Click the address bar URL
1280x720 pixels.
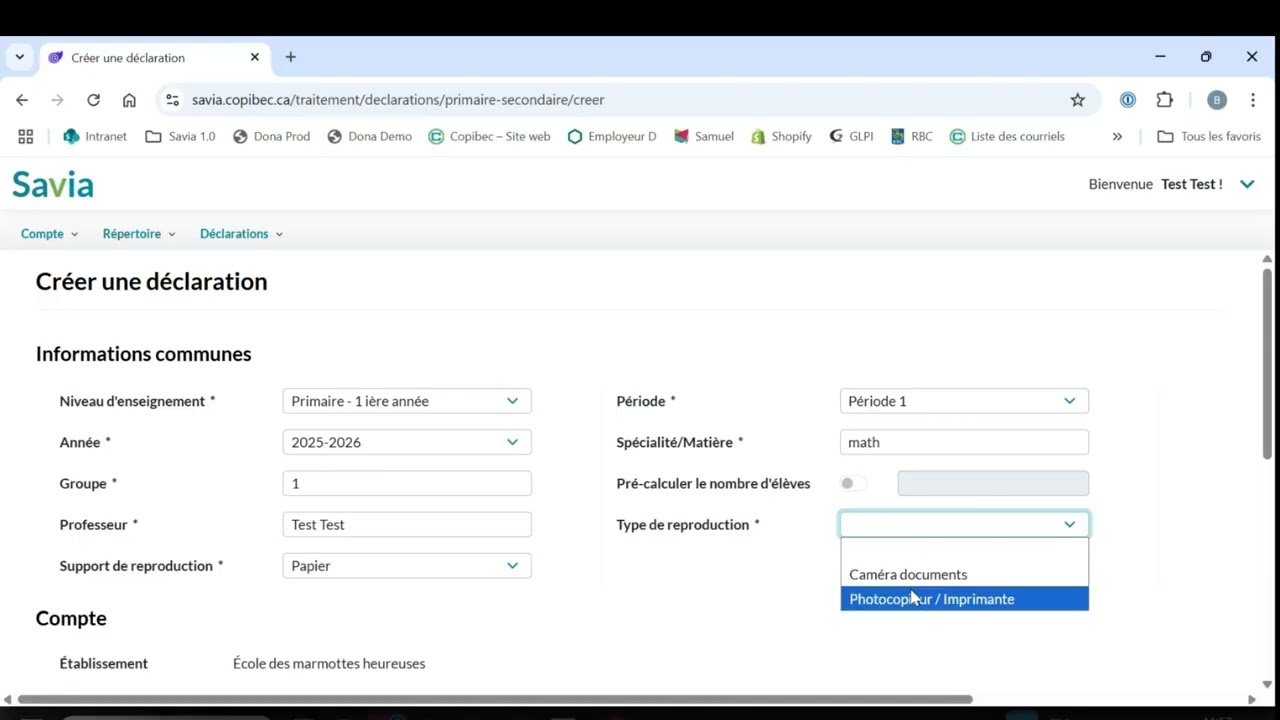pos(398,100)
